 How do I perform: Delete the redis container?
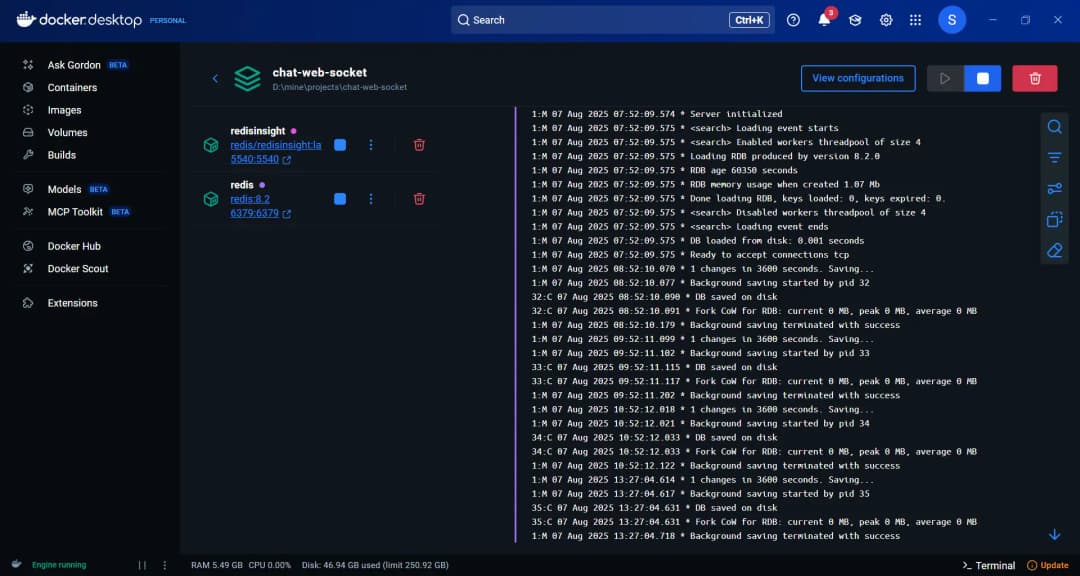coord(419,199)
